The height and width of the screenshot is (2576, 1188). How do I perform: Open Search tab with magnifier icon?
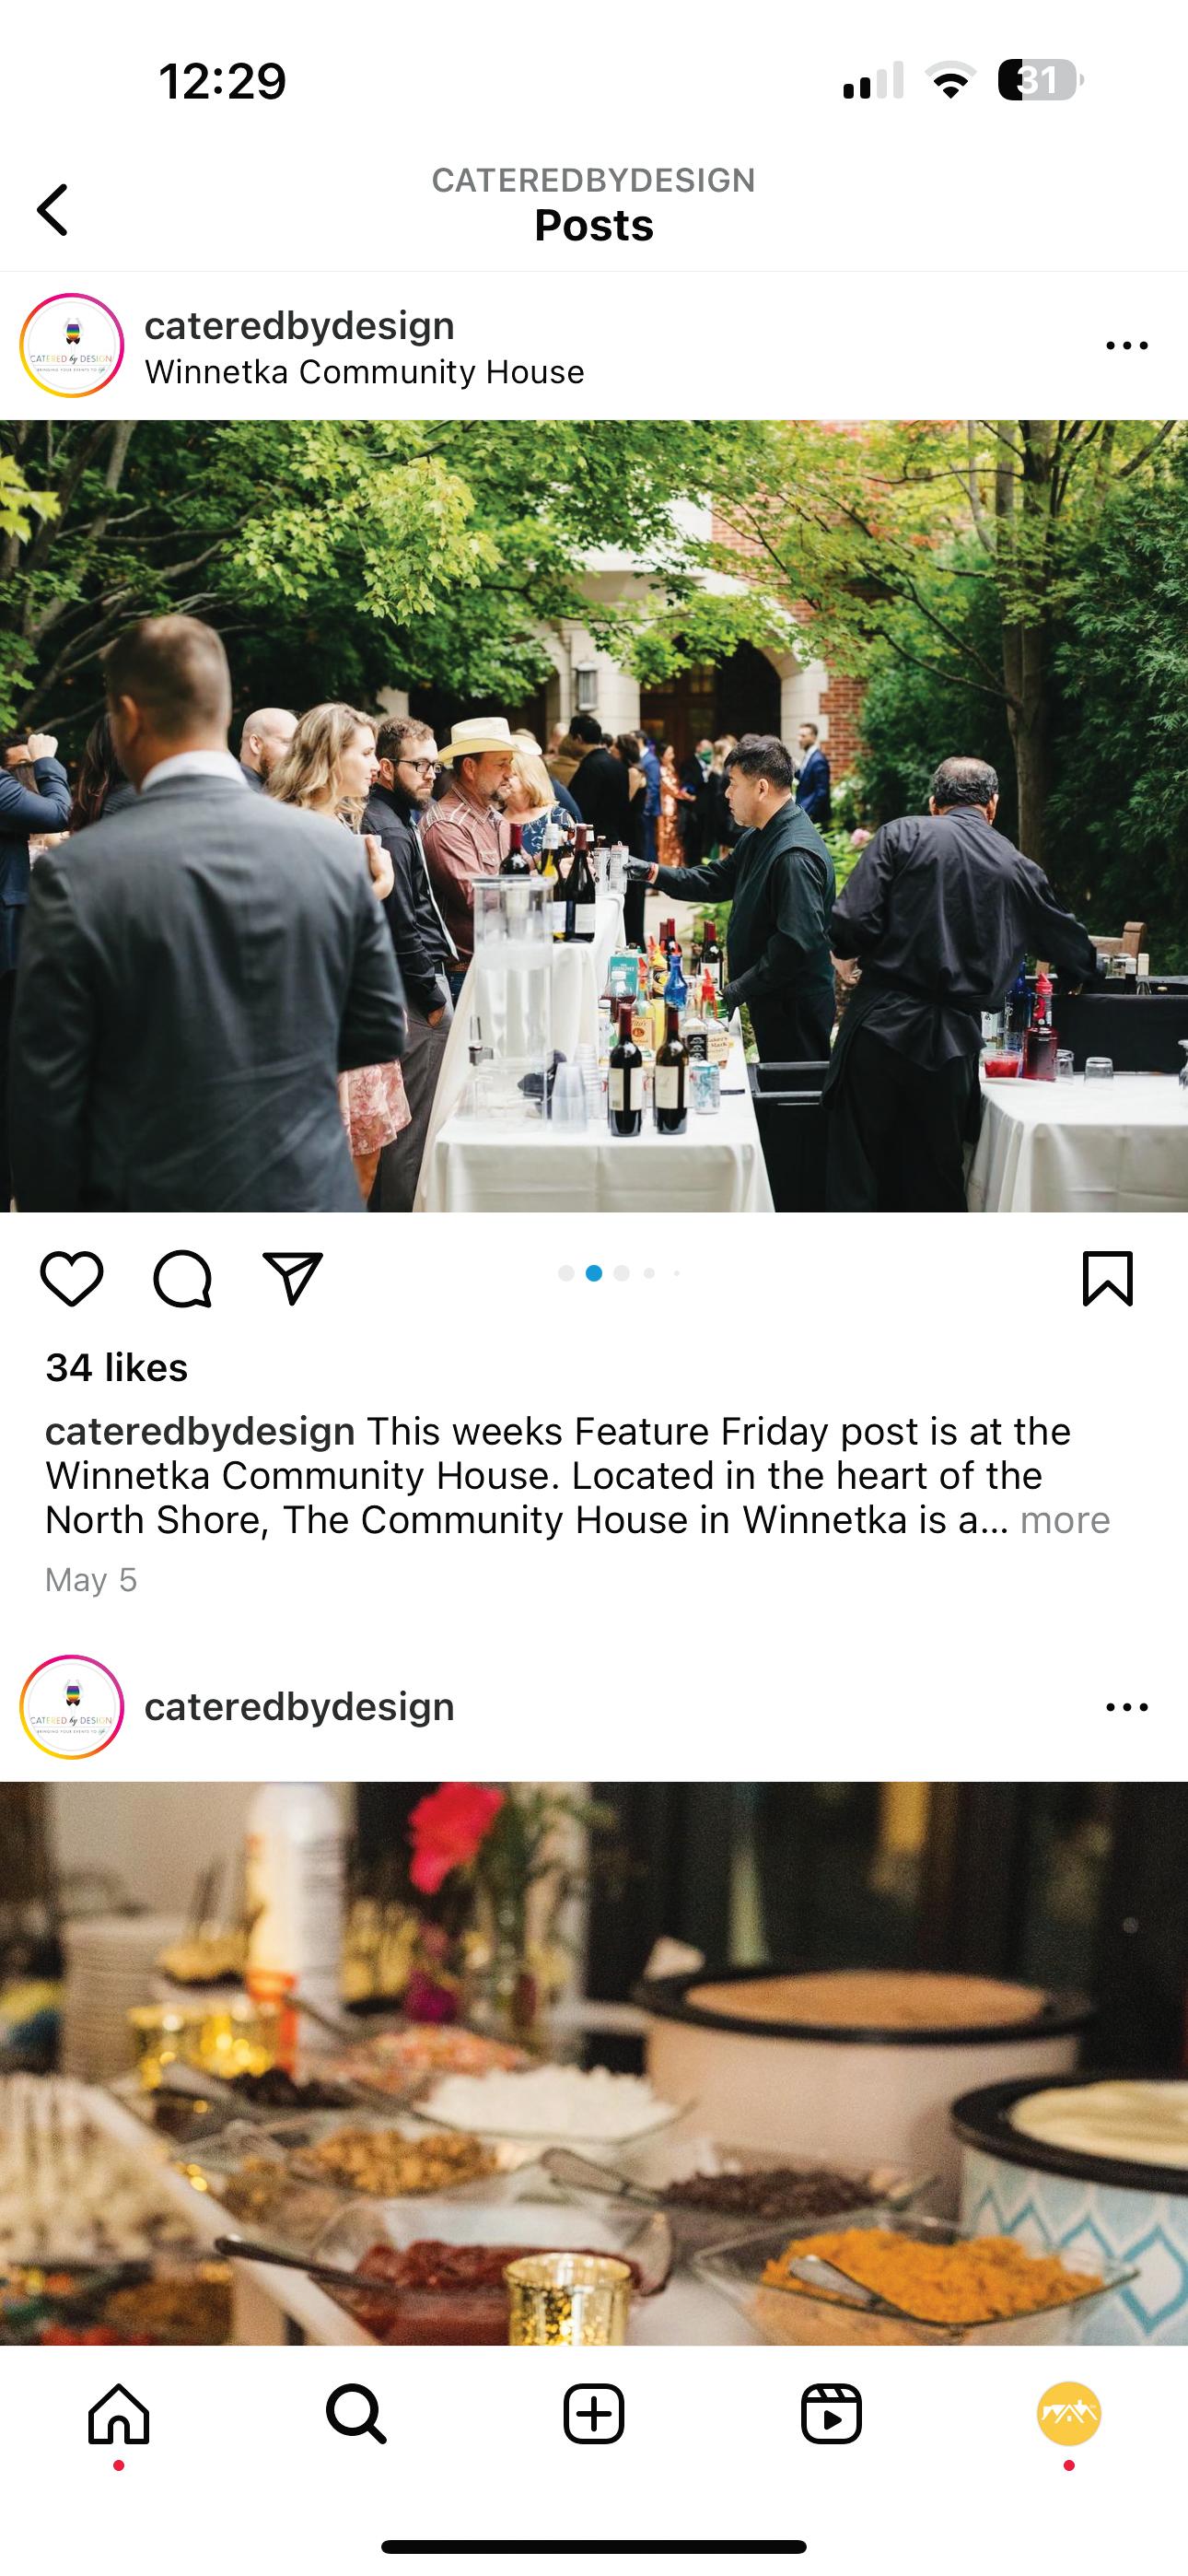[x=356, y=2414]
